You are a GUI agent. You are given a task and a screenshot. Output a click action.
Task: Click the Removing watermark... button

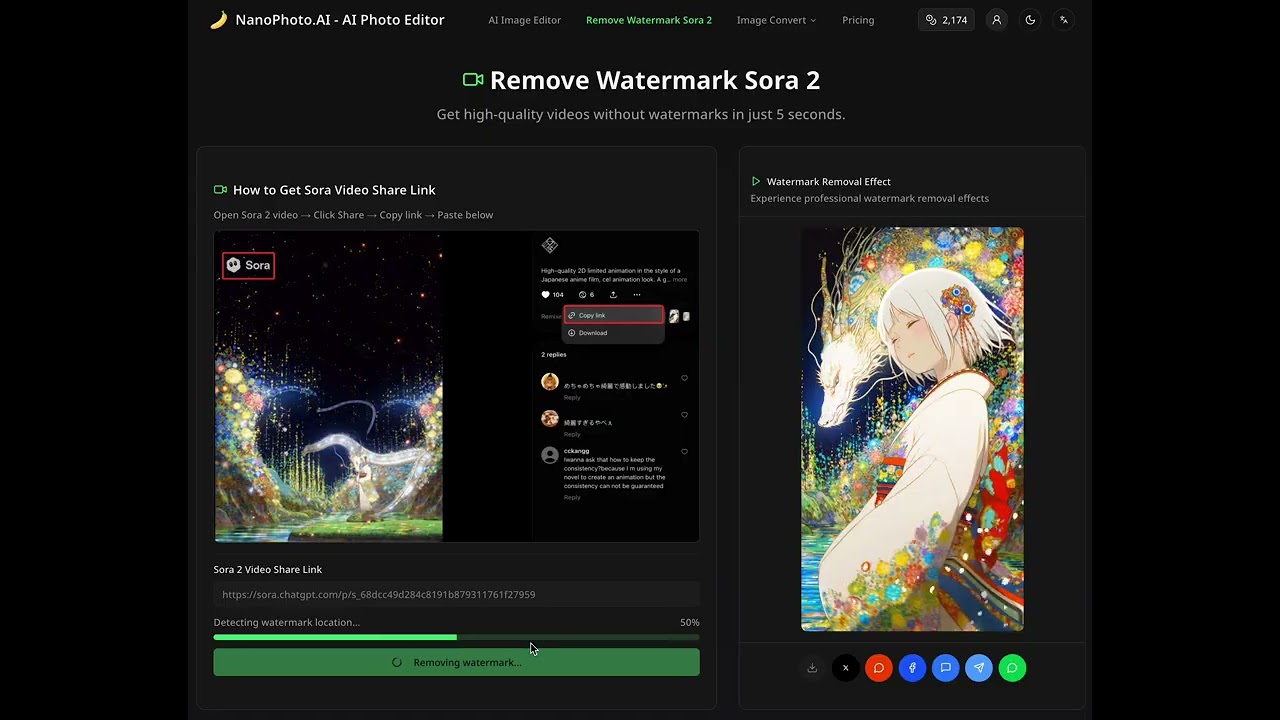(456, 662)
